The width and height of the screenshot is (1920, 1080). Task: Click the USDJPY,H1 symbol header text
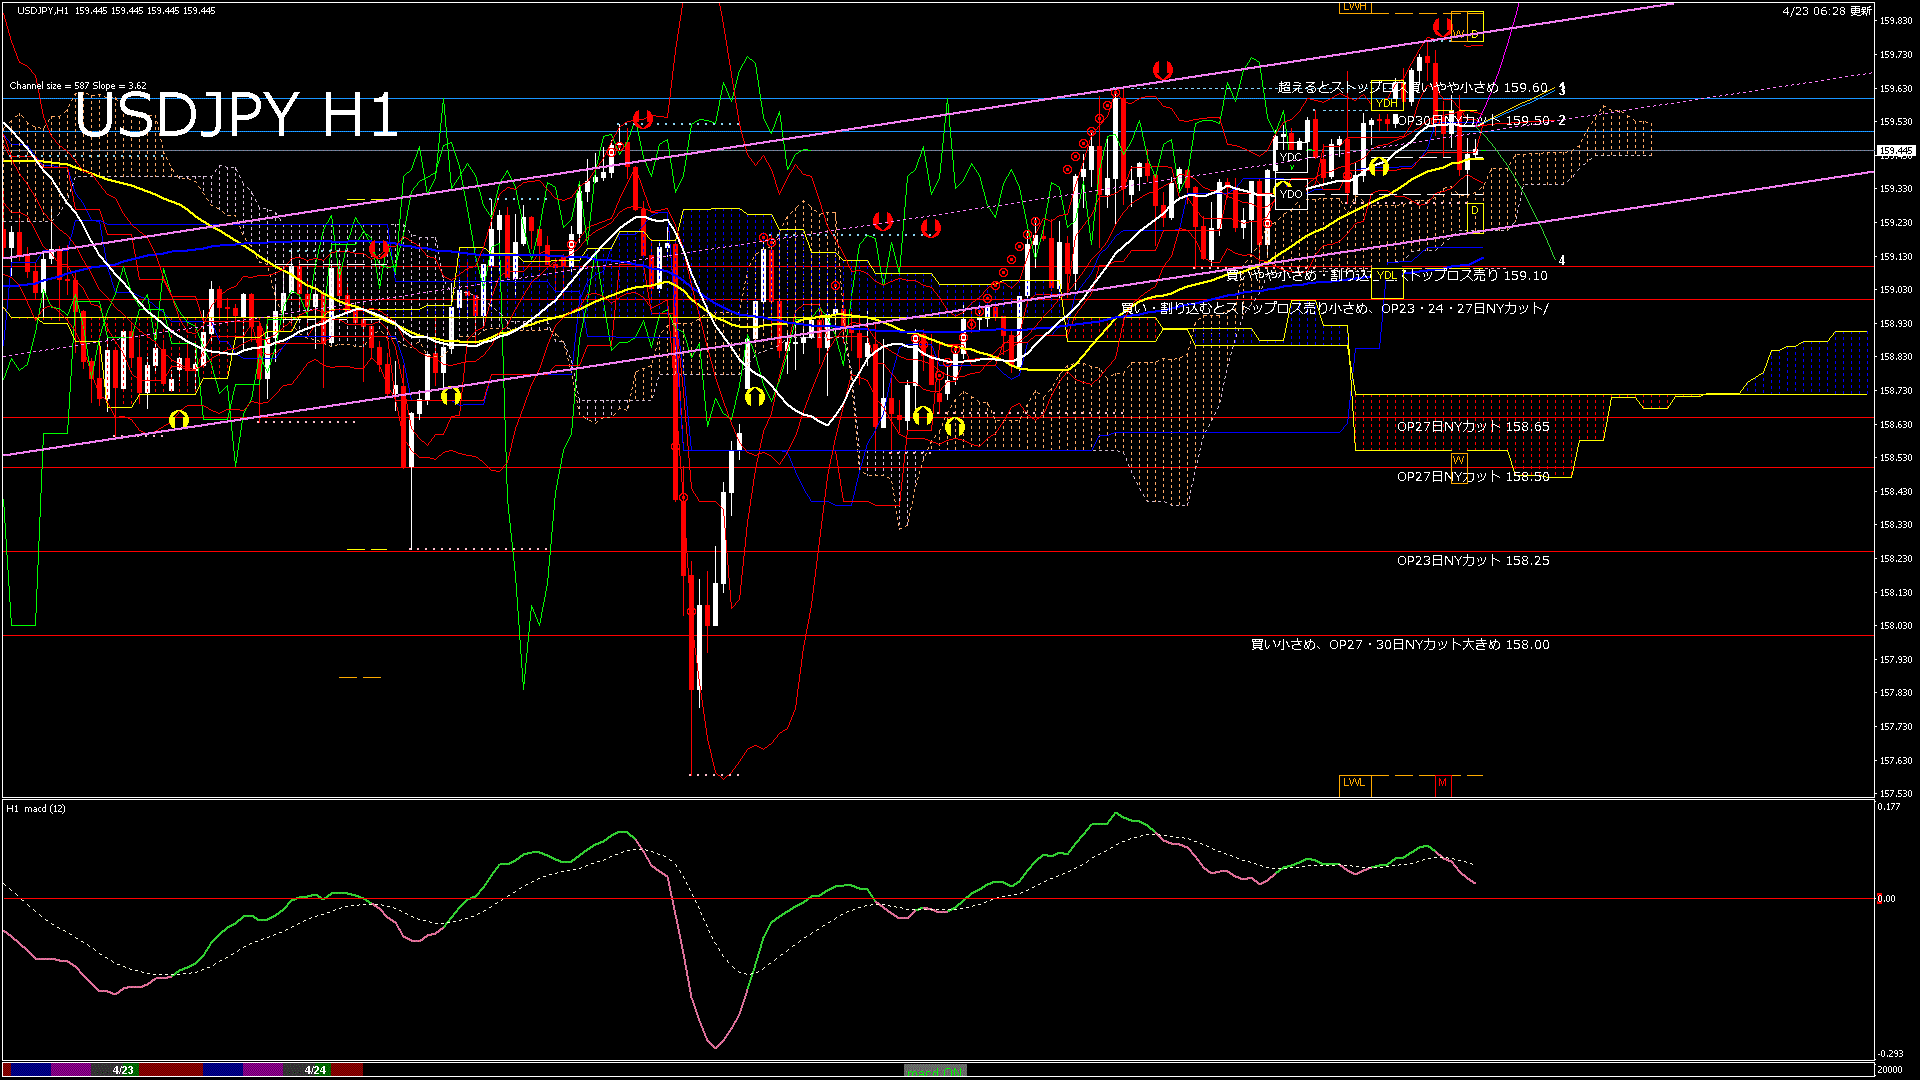43,11
